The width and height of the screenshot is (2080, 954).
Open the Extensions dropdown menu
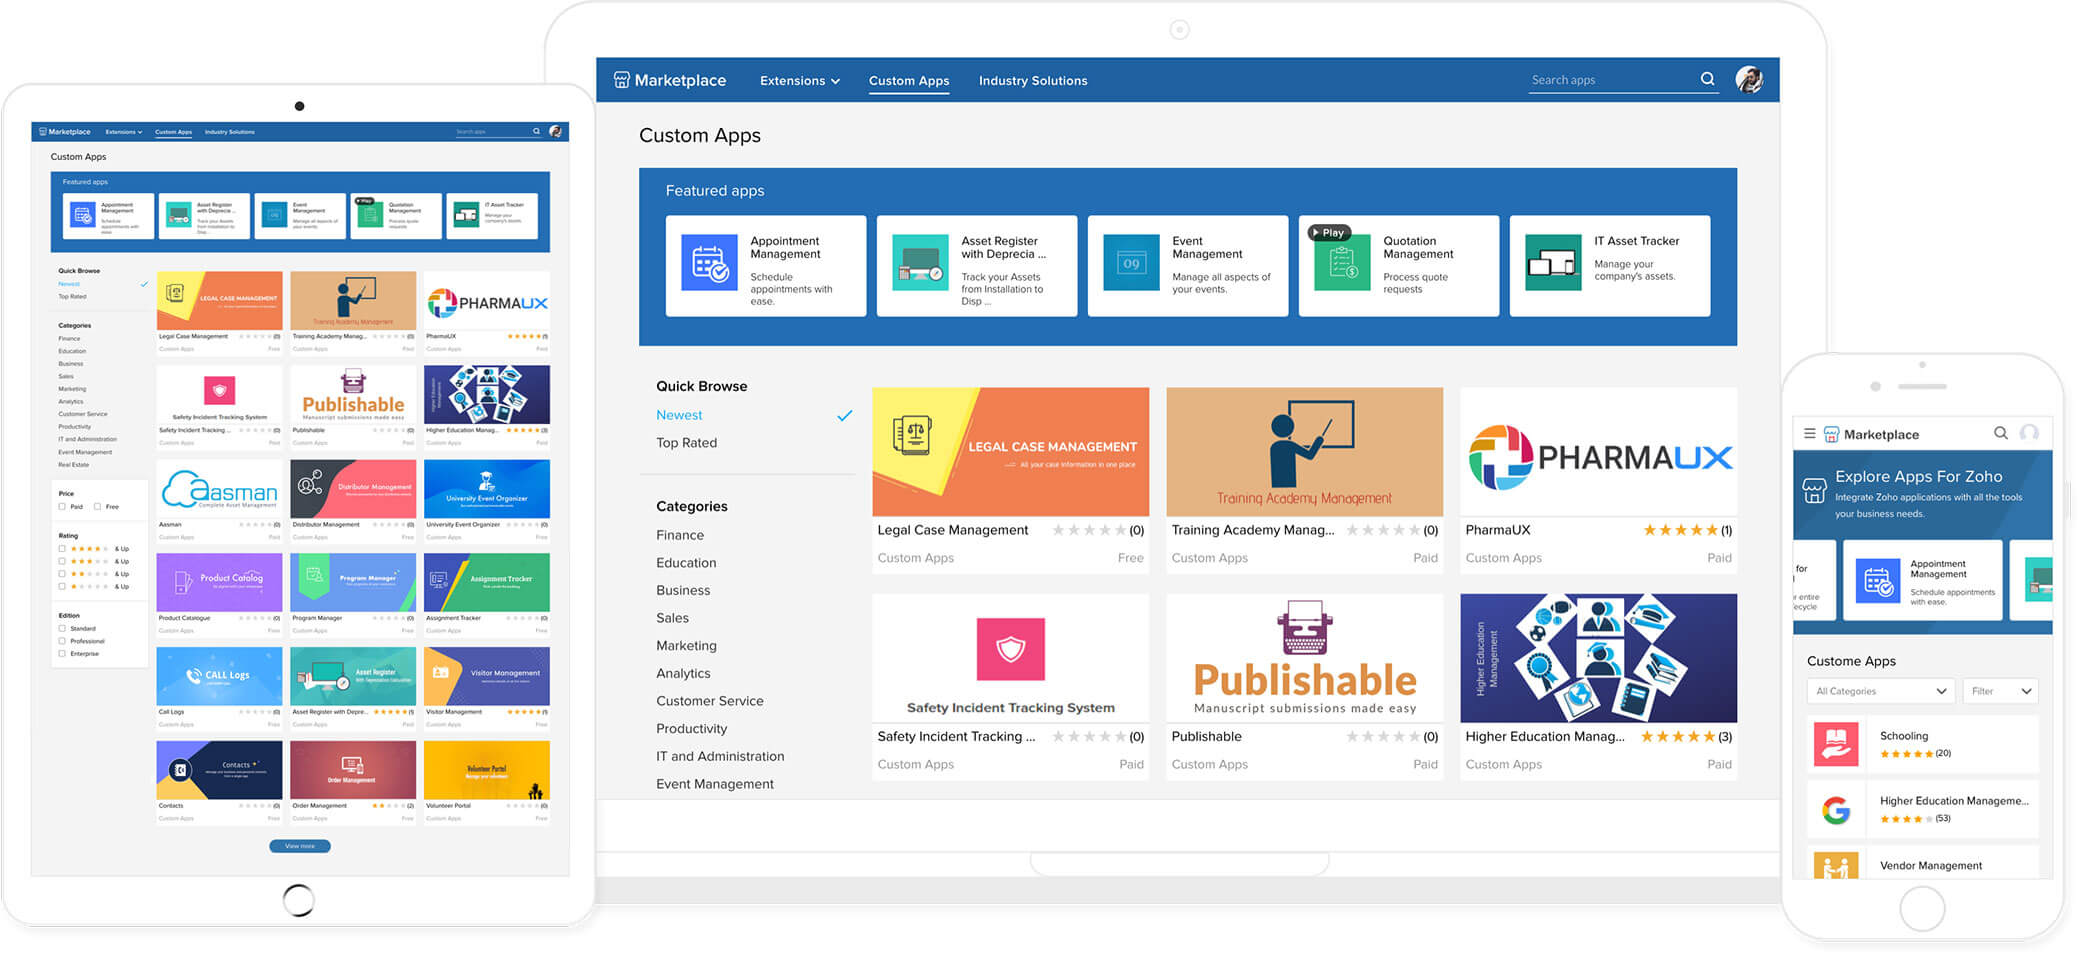click(799, 80)
